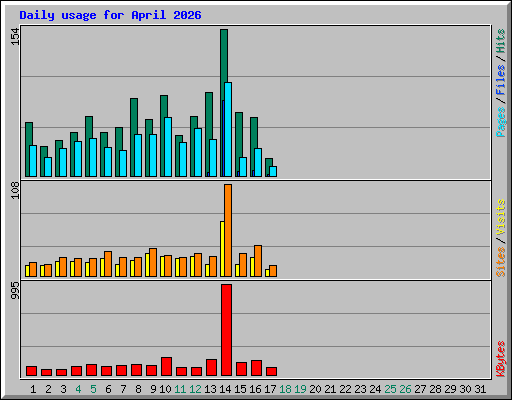Click day number 7 on the x-axis
Viewport: 512px width, 400px height.
tap(123, 389)
